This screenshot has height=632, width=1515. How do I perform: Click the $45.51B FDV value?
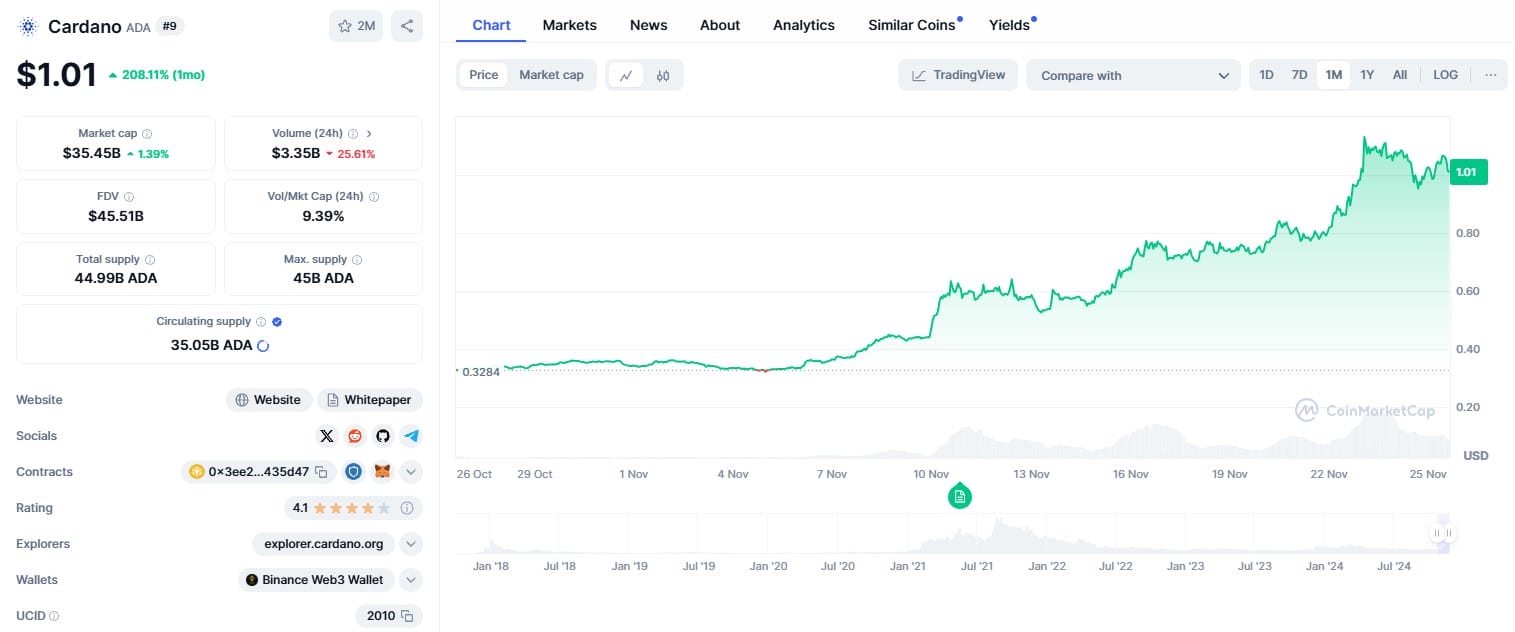pyautogui.click(x=116, y=216)
